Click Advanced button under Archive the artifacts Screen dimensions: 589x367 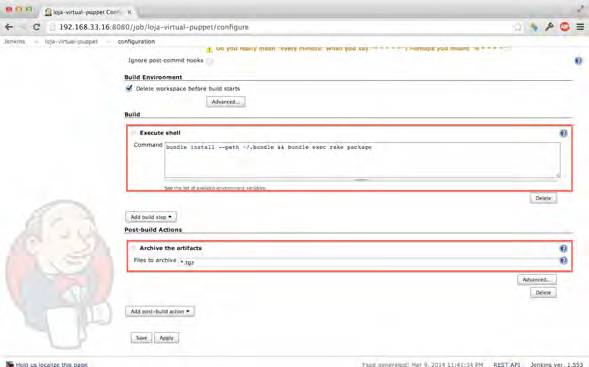coord(536,280)
